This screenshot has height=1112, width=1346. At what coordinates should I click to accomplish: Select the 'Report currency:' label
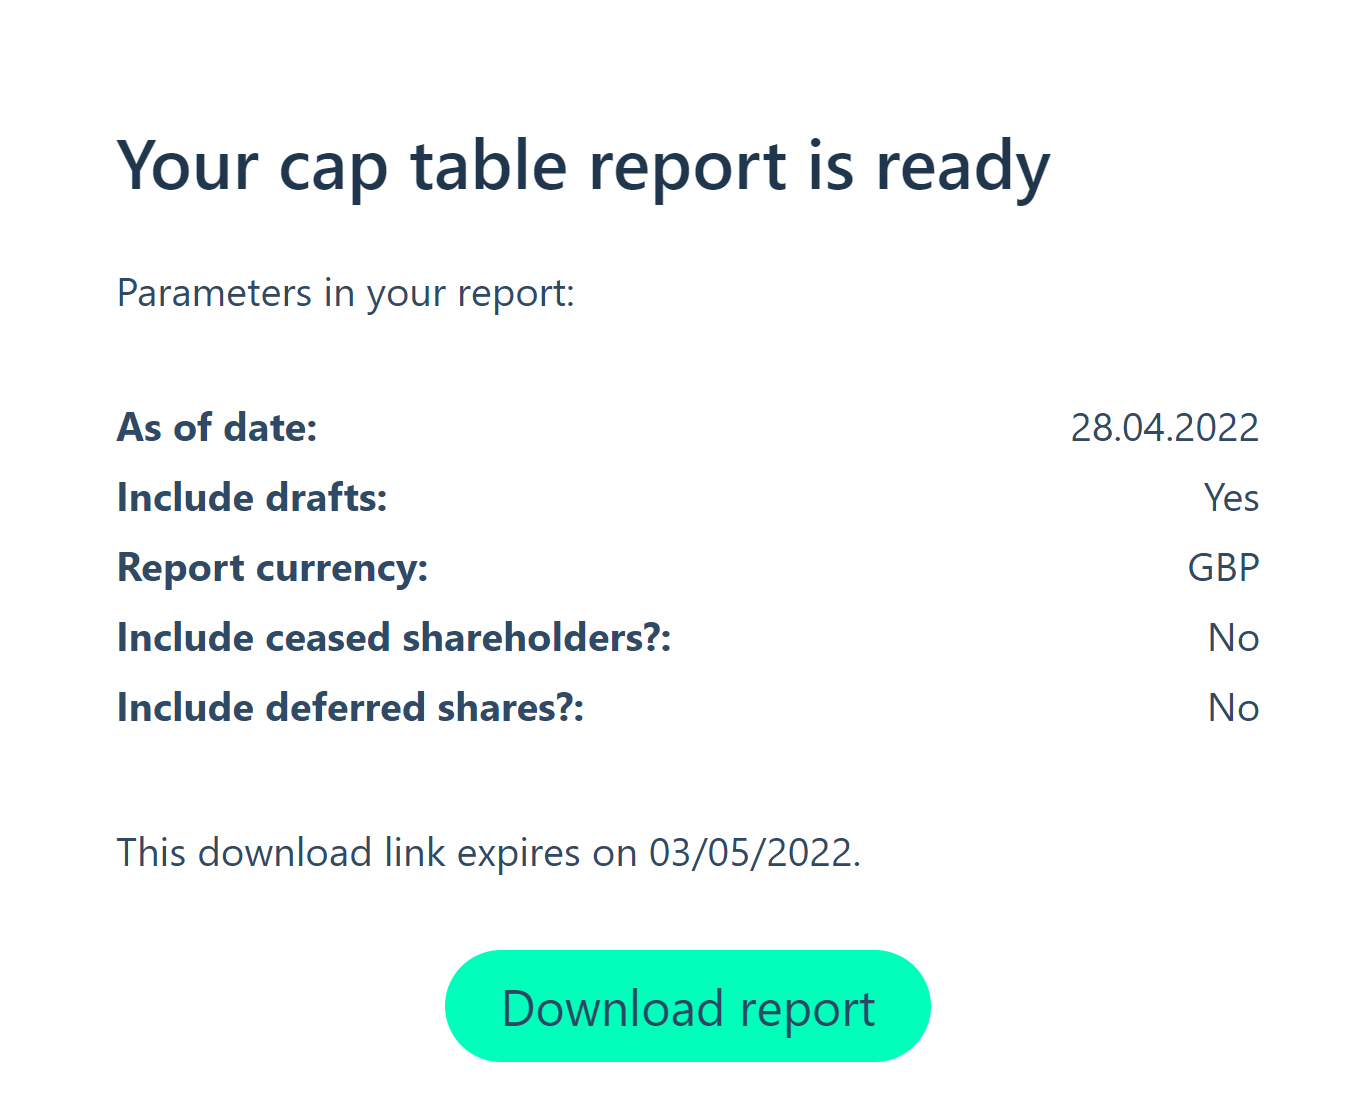272,569
